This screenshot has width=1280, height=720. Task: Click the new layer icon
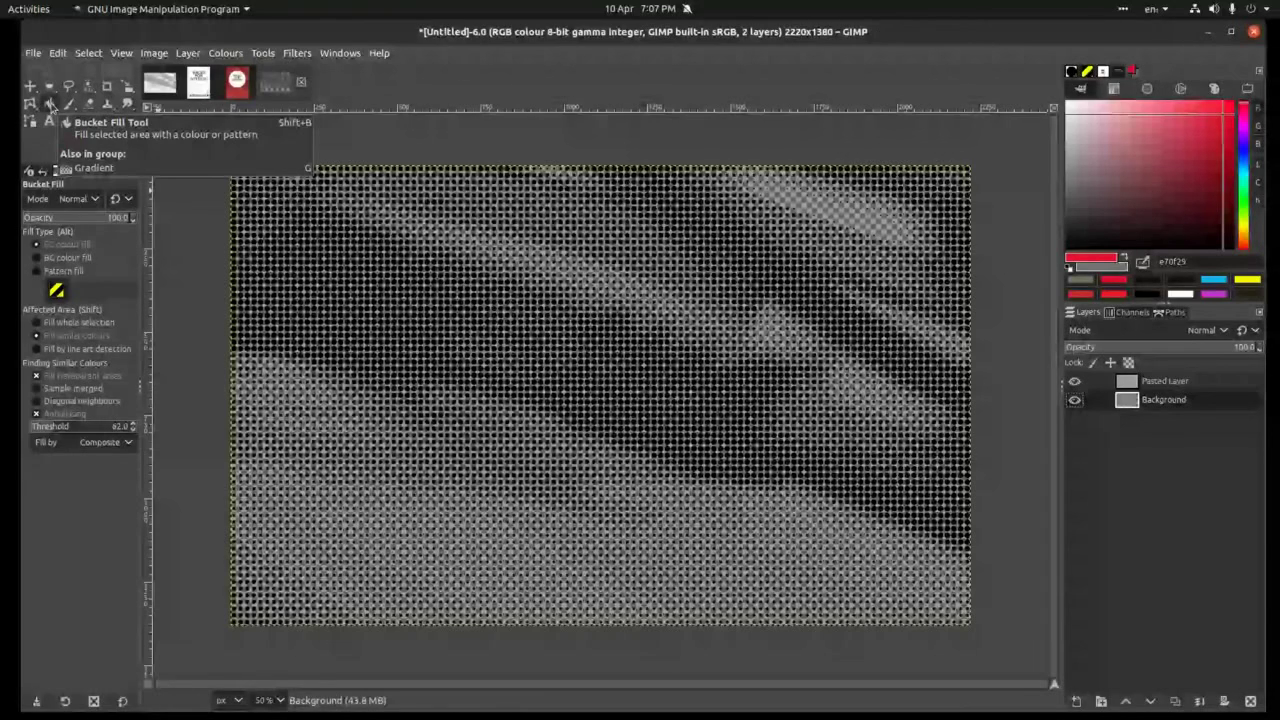[x=1077, y=702]
